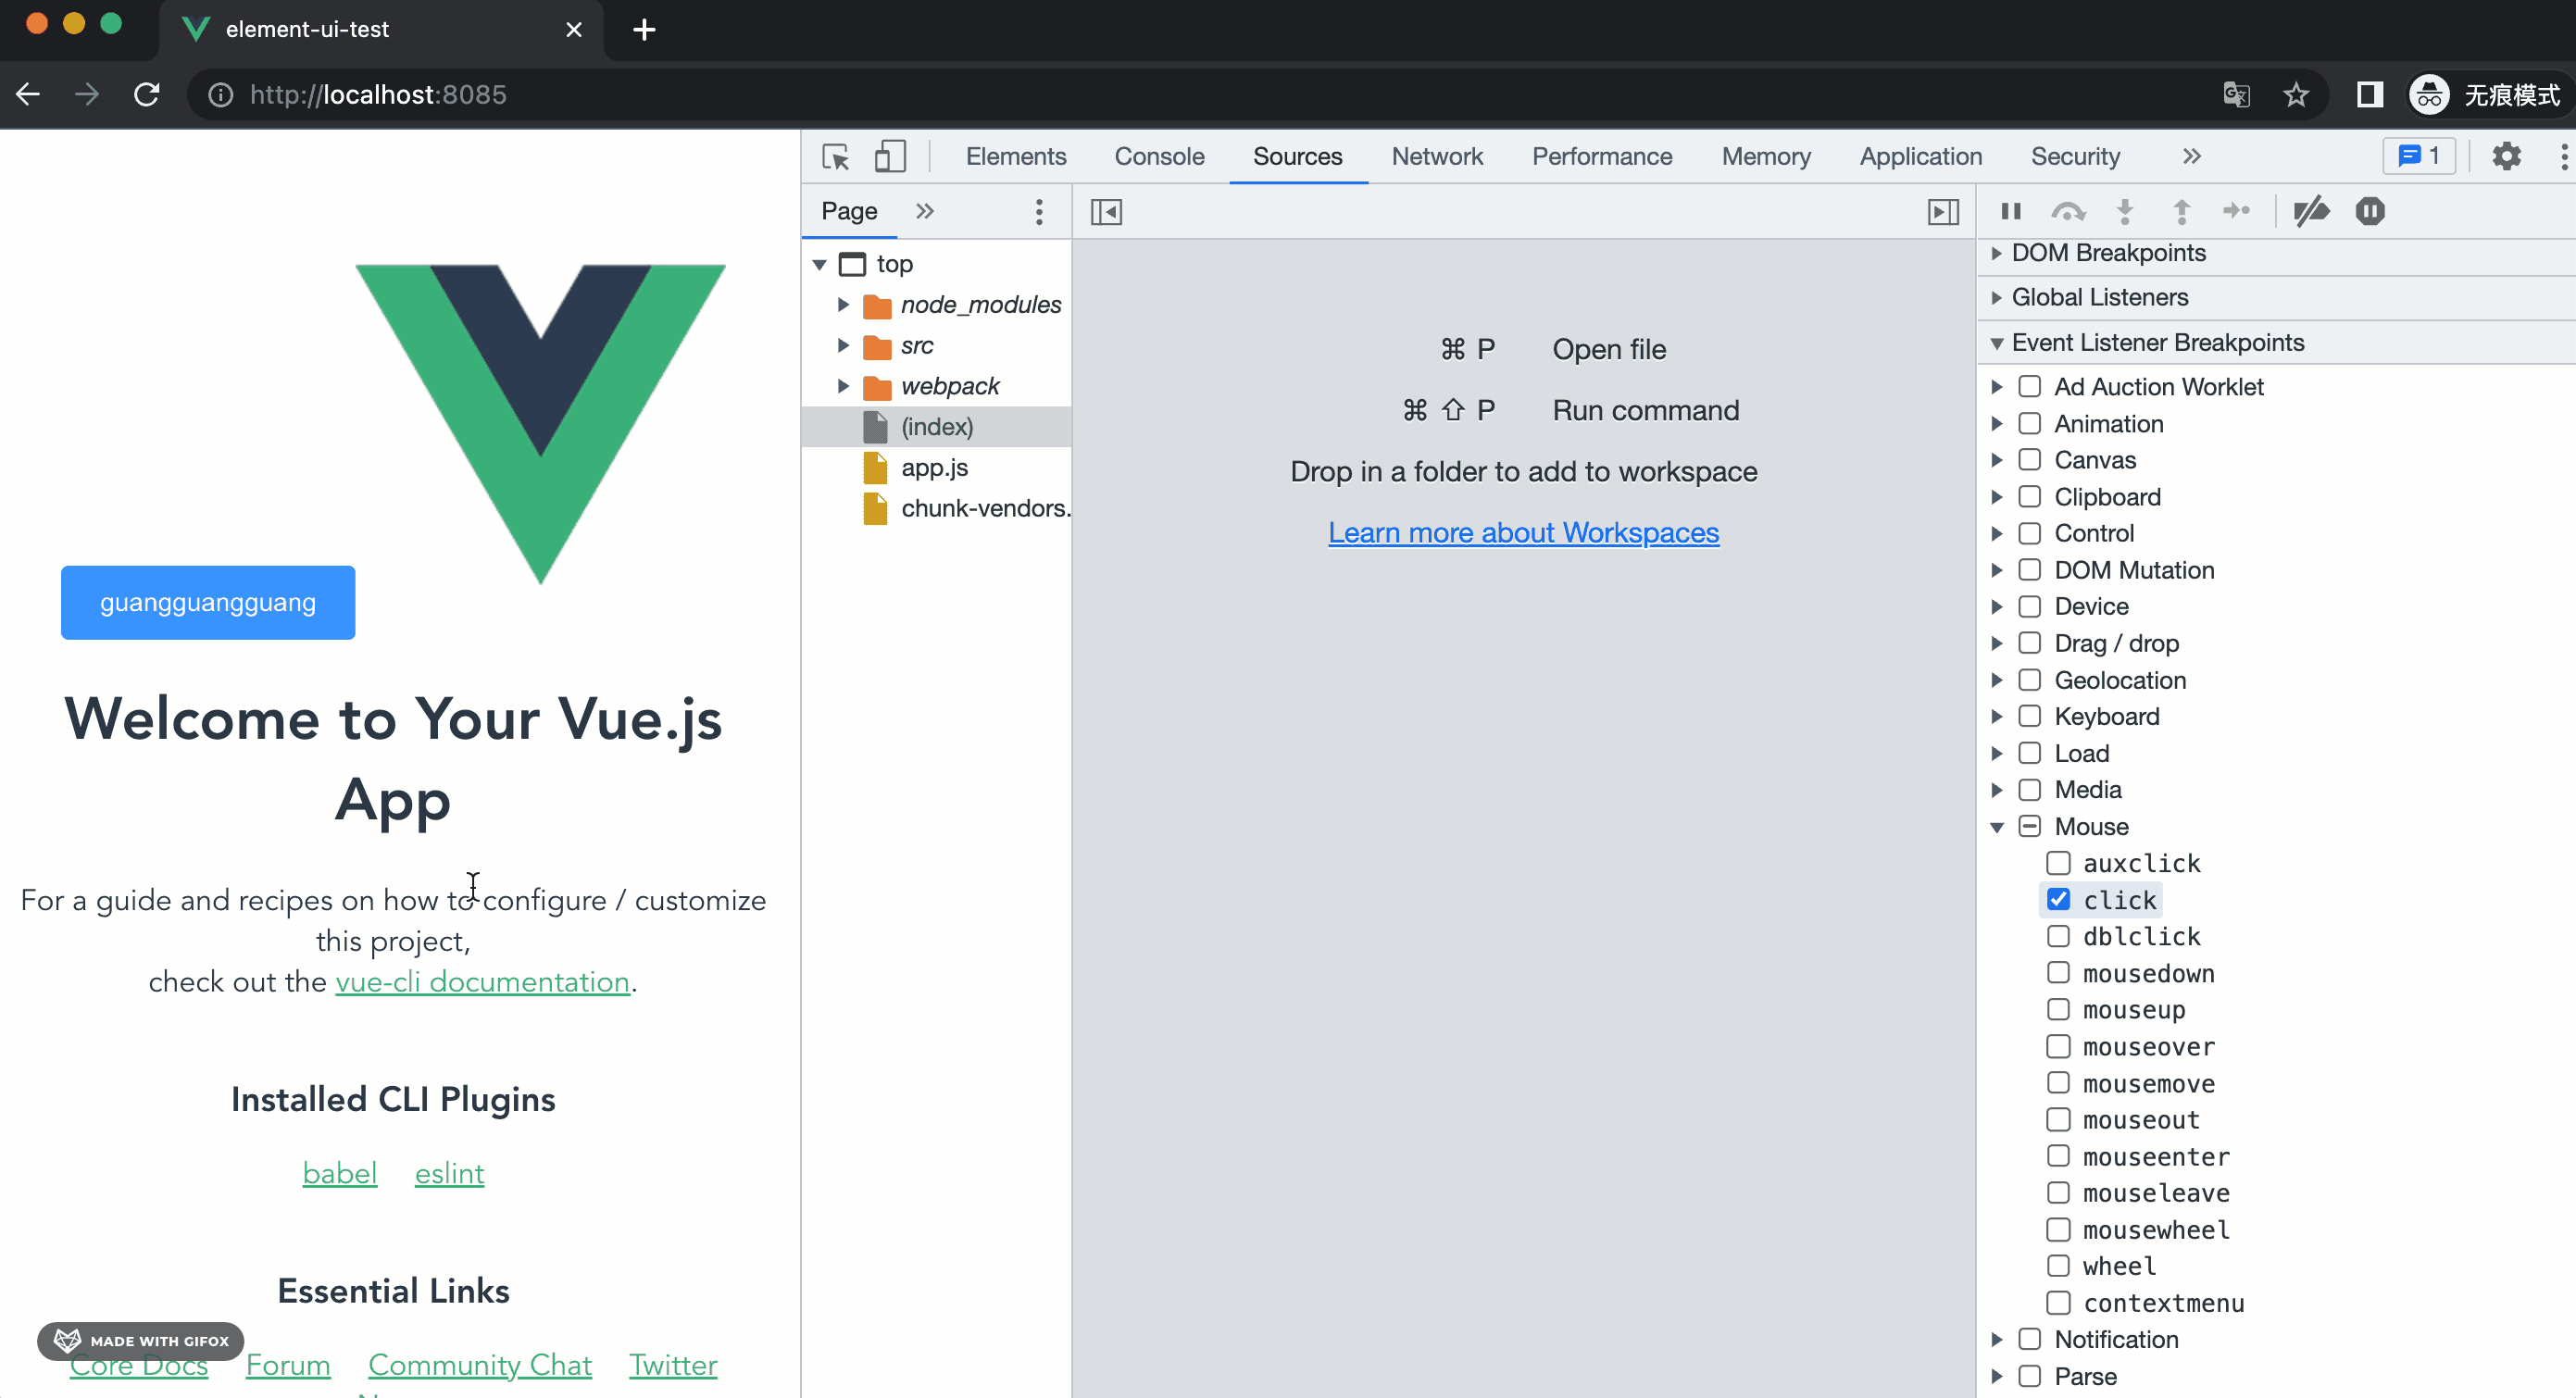This screenshot has width=2576, height=1398.
Task: Click the guangguangguang blue button
Action: [208, 602]
